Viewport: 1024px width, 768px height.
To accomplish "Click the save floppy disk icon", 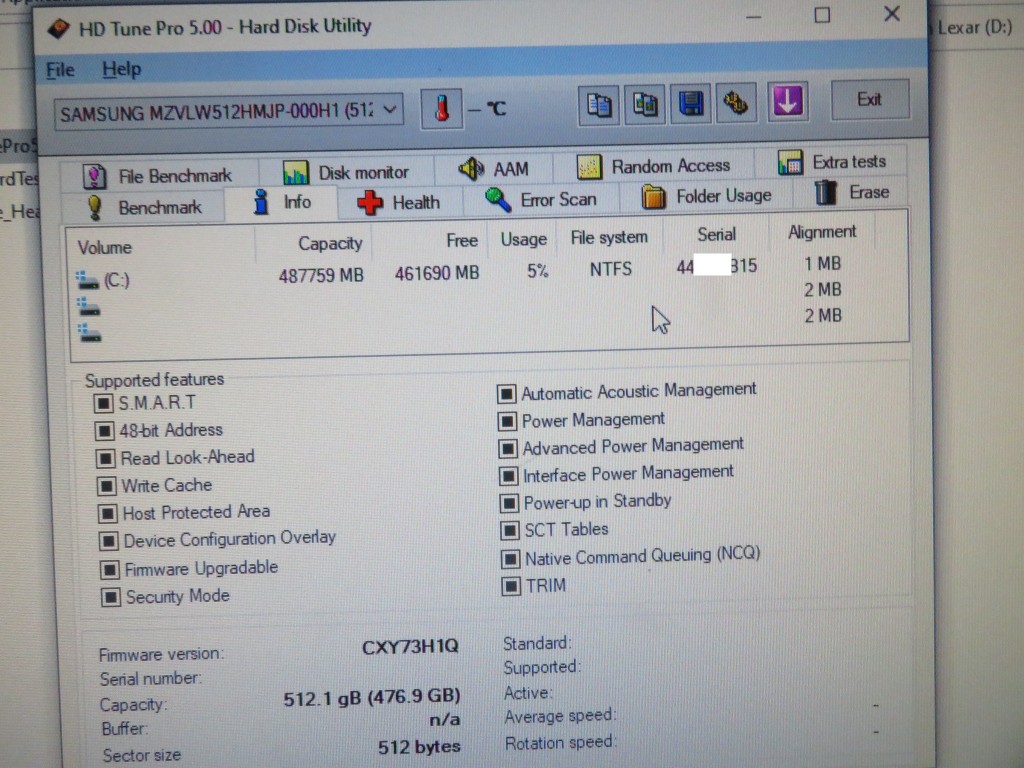I will (690, 103).
